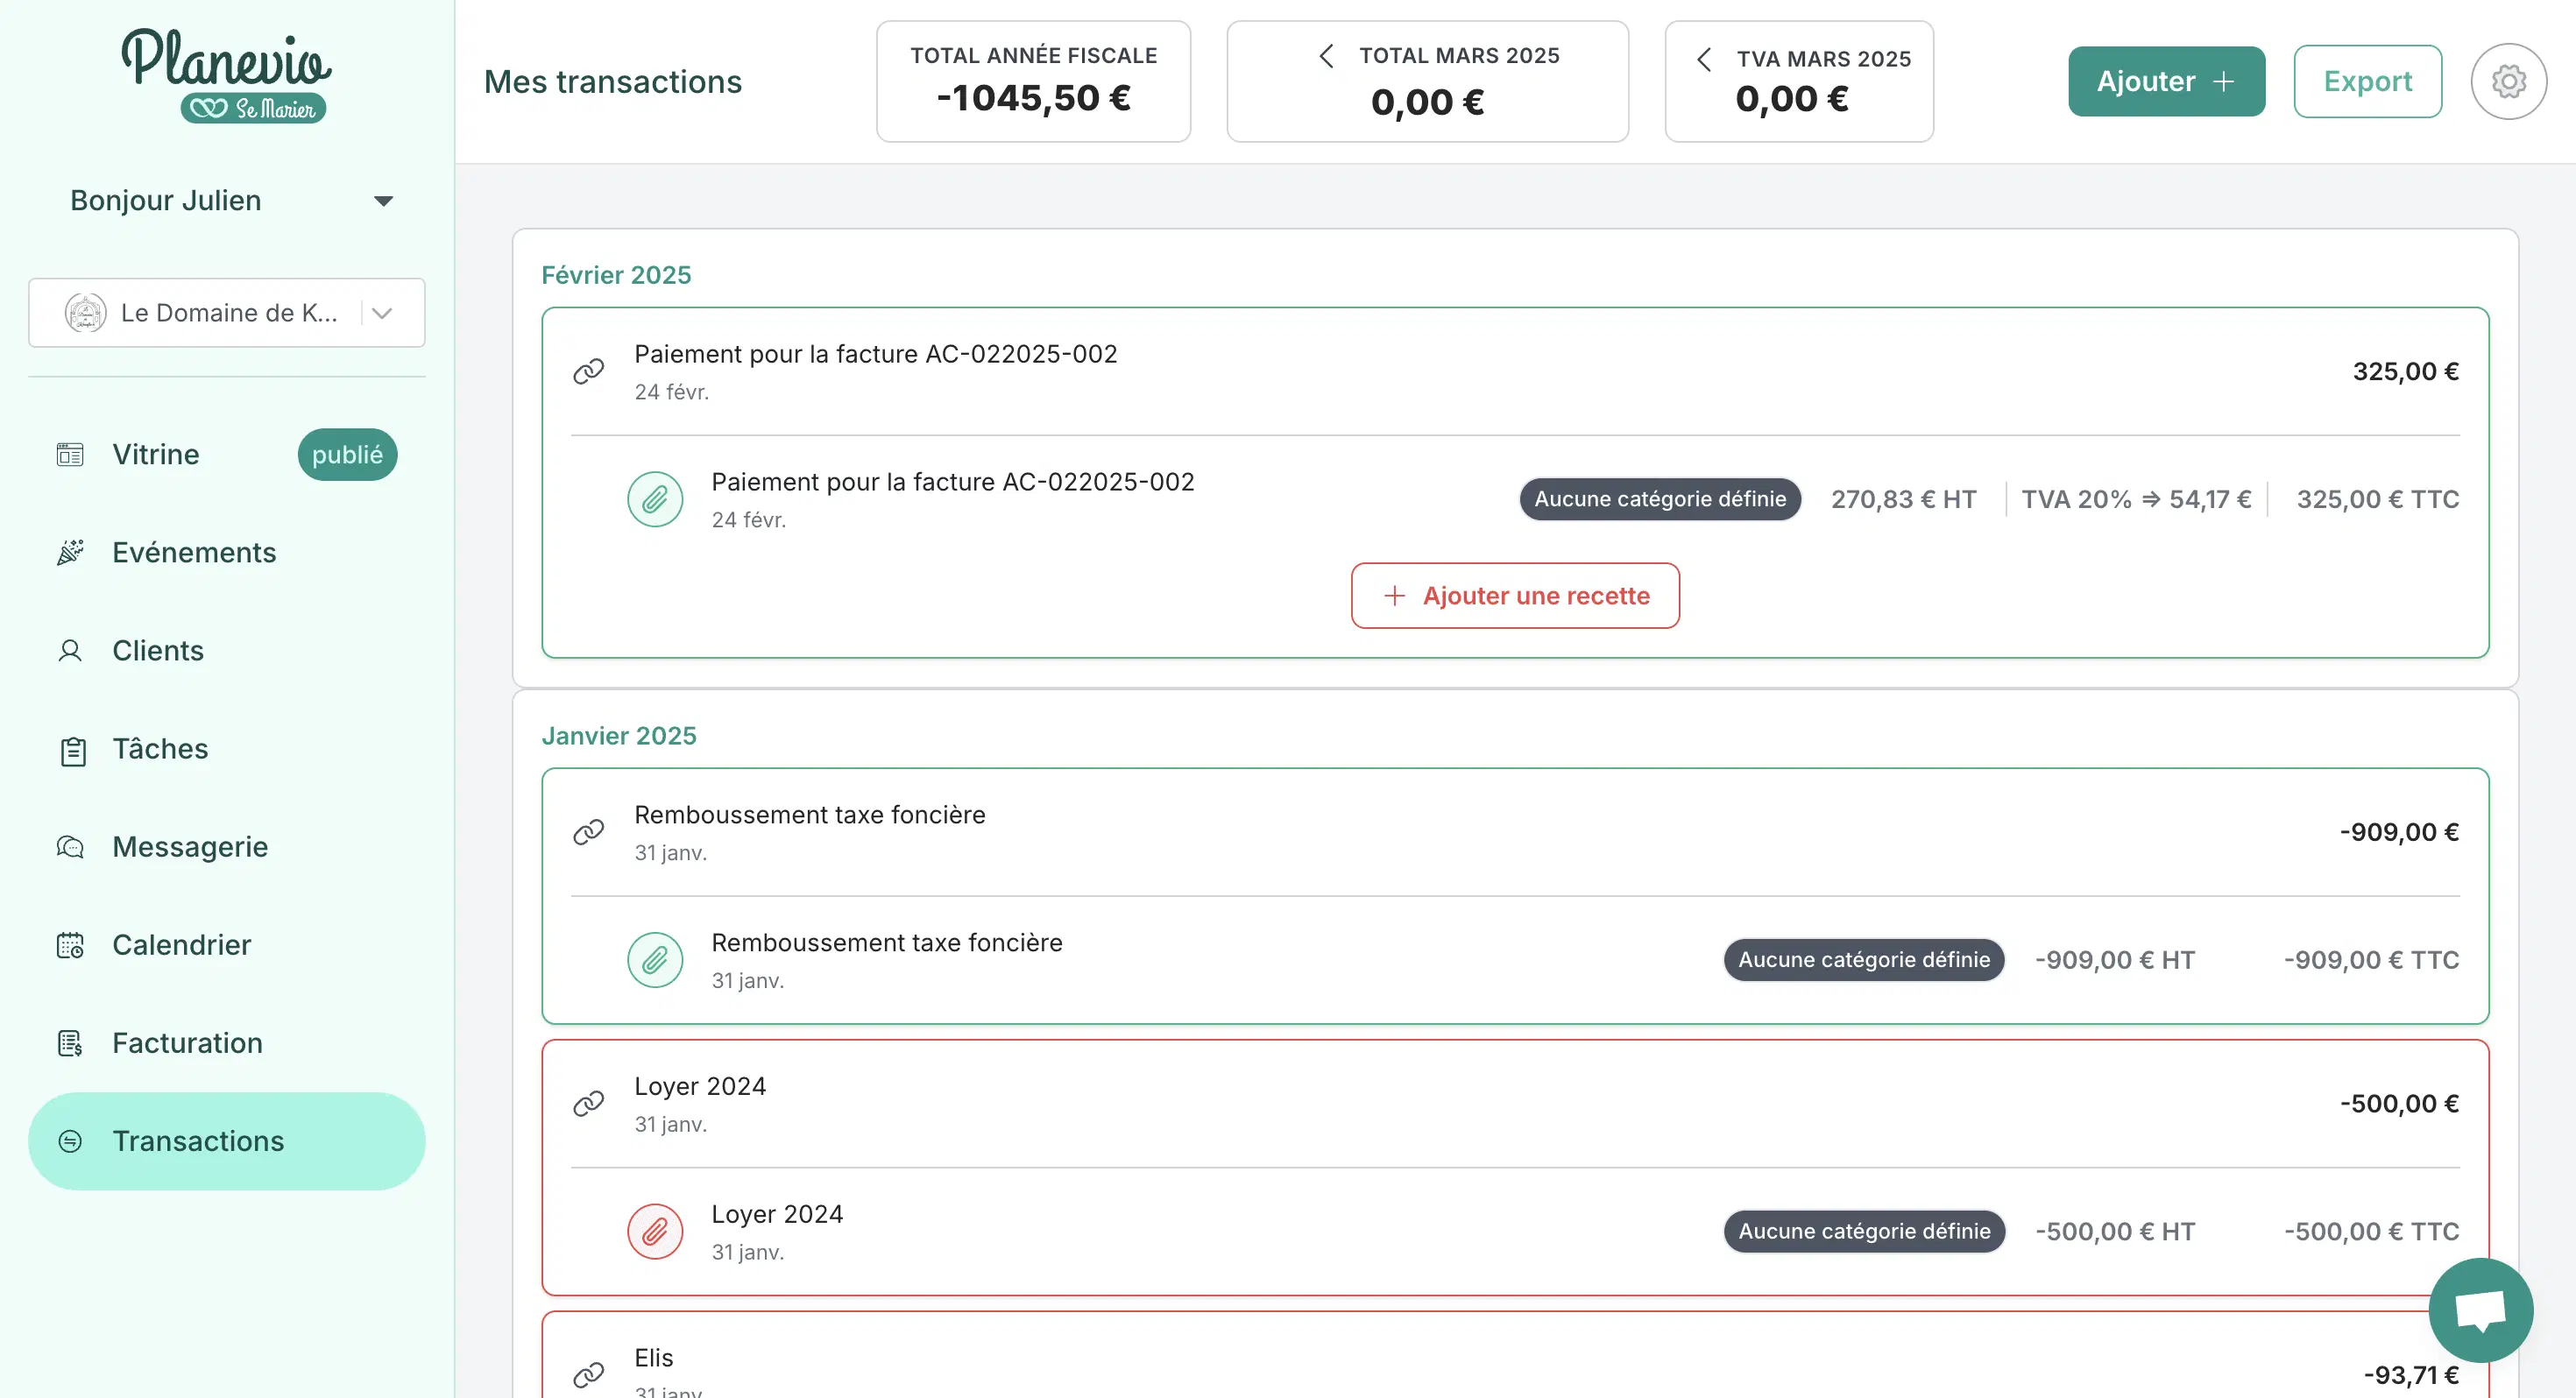Click the Facturation invoice icon
Viewport: 2576px width, 1398px height.
click(x=70, y=1043)
